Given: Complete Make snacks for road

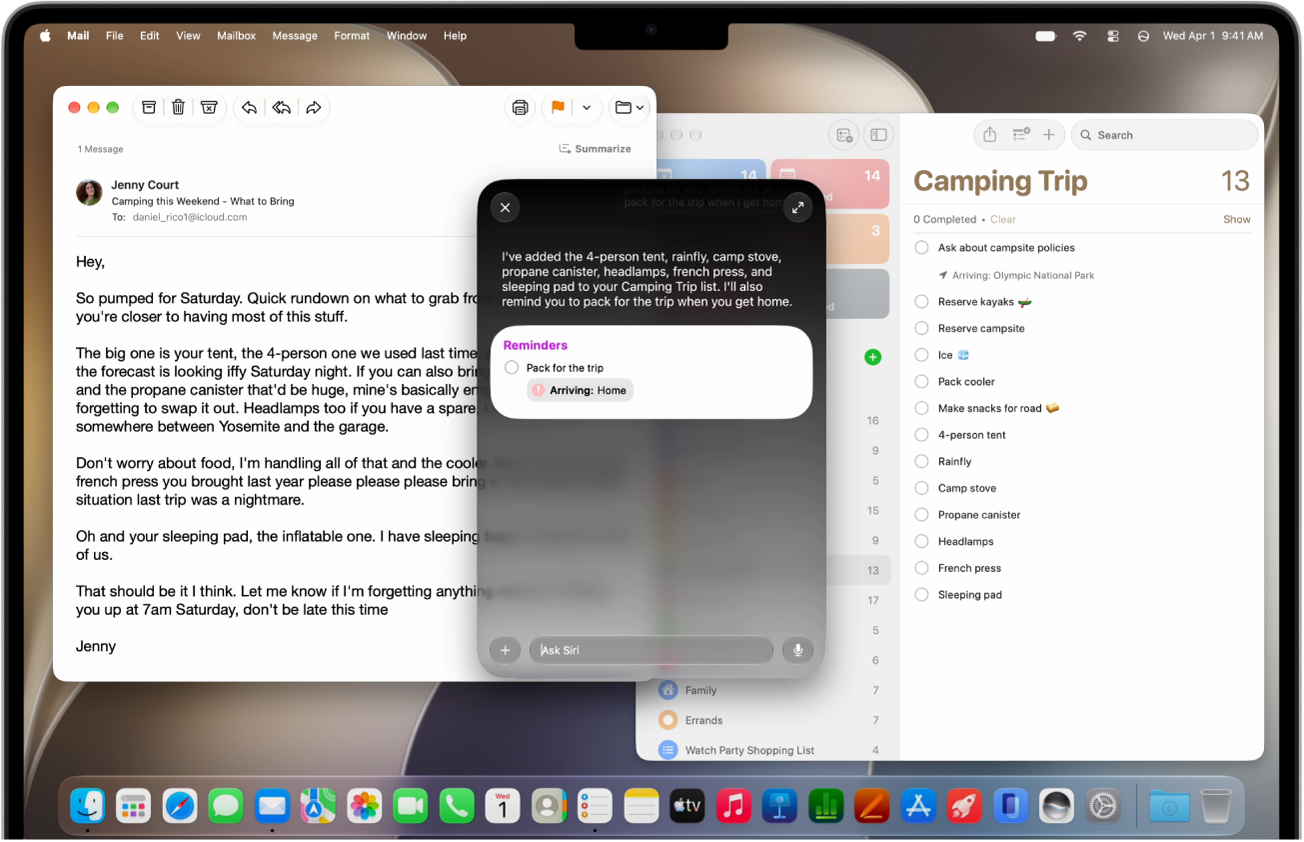Looking at the screenshot, I should point(922,408).
